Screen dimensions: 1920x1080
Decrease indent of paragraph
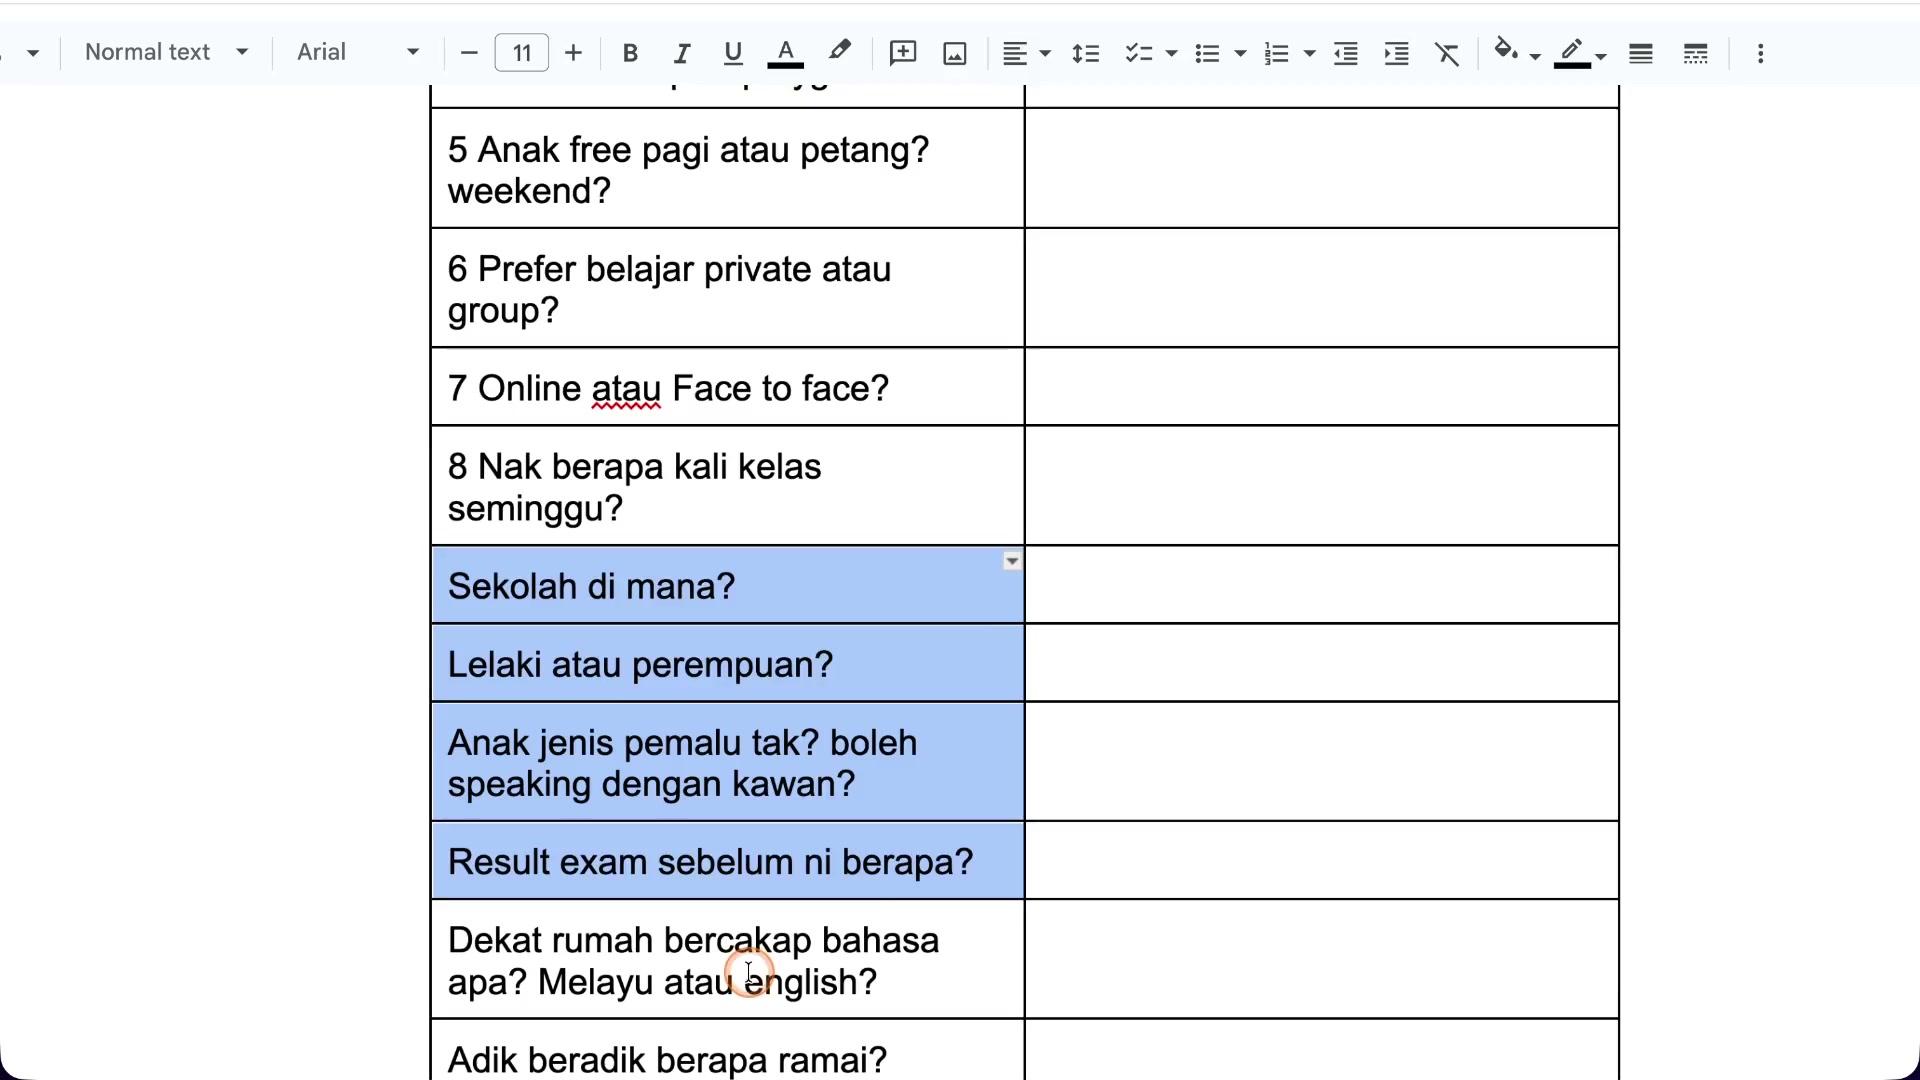click(1346, 53)
